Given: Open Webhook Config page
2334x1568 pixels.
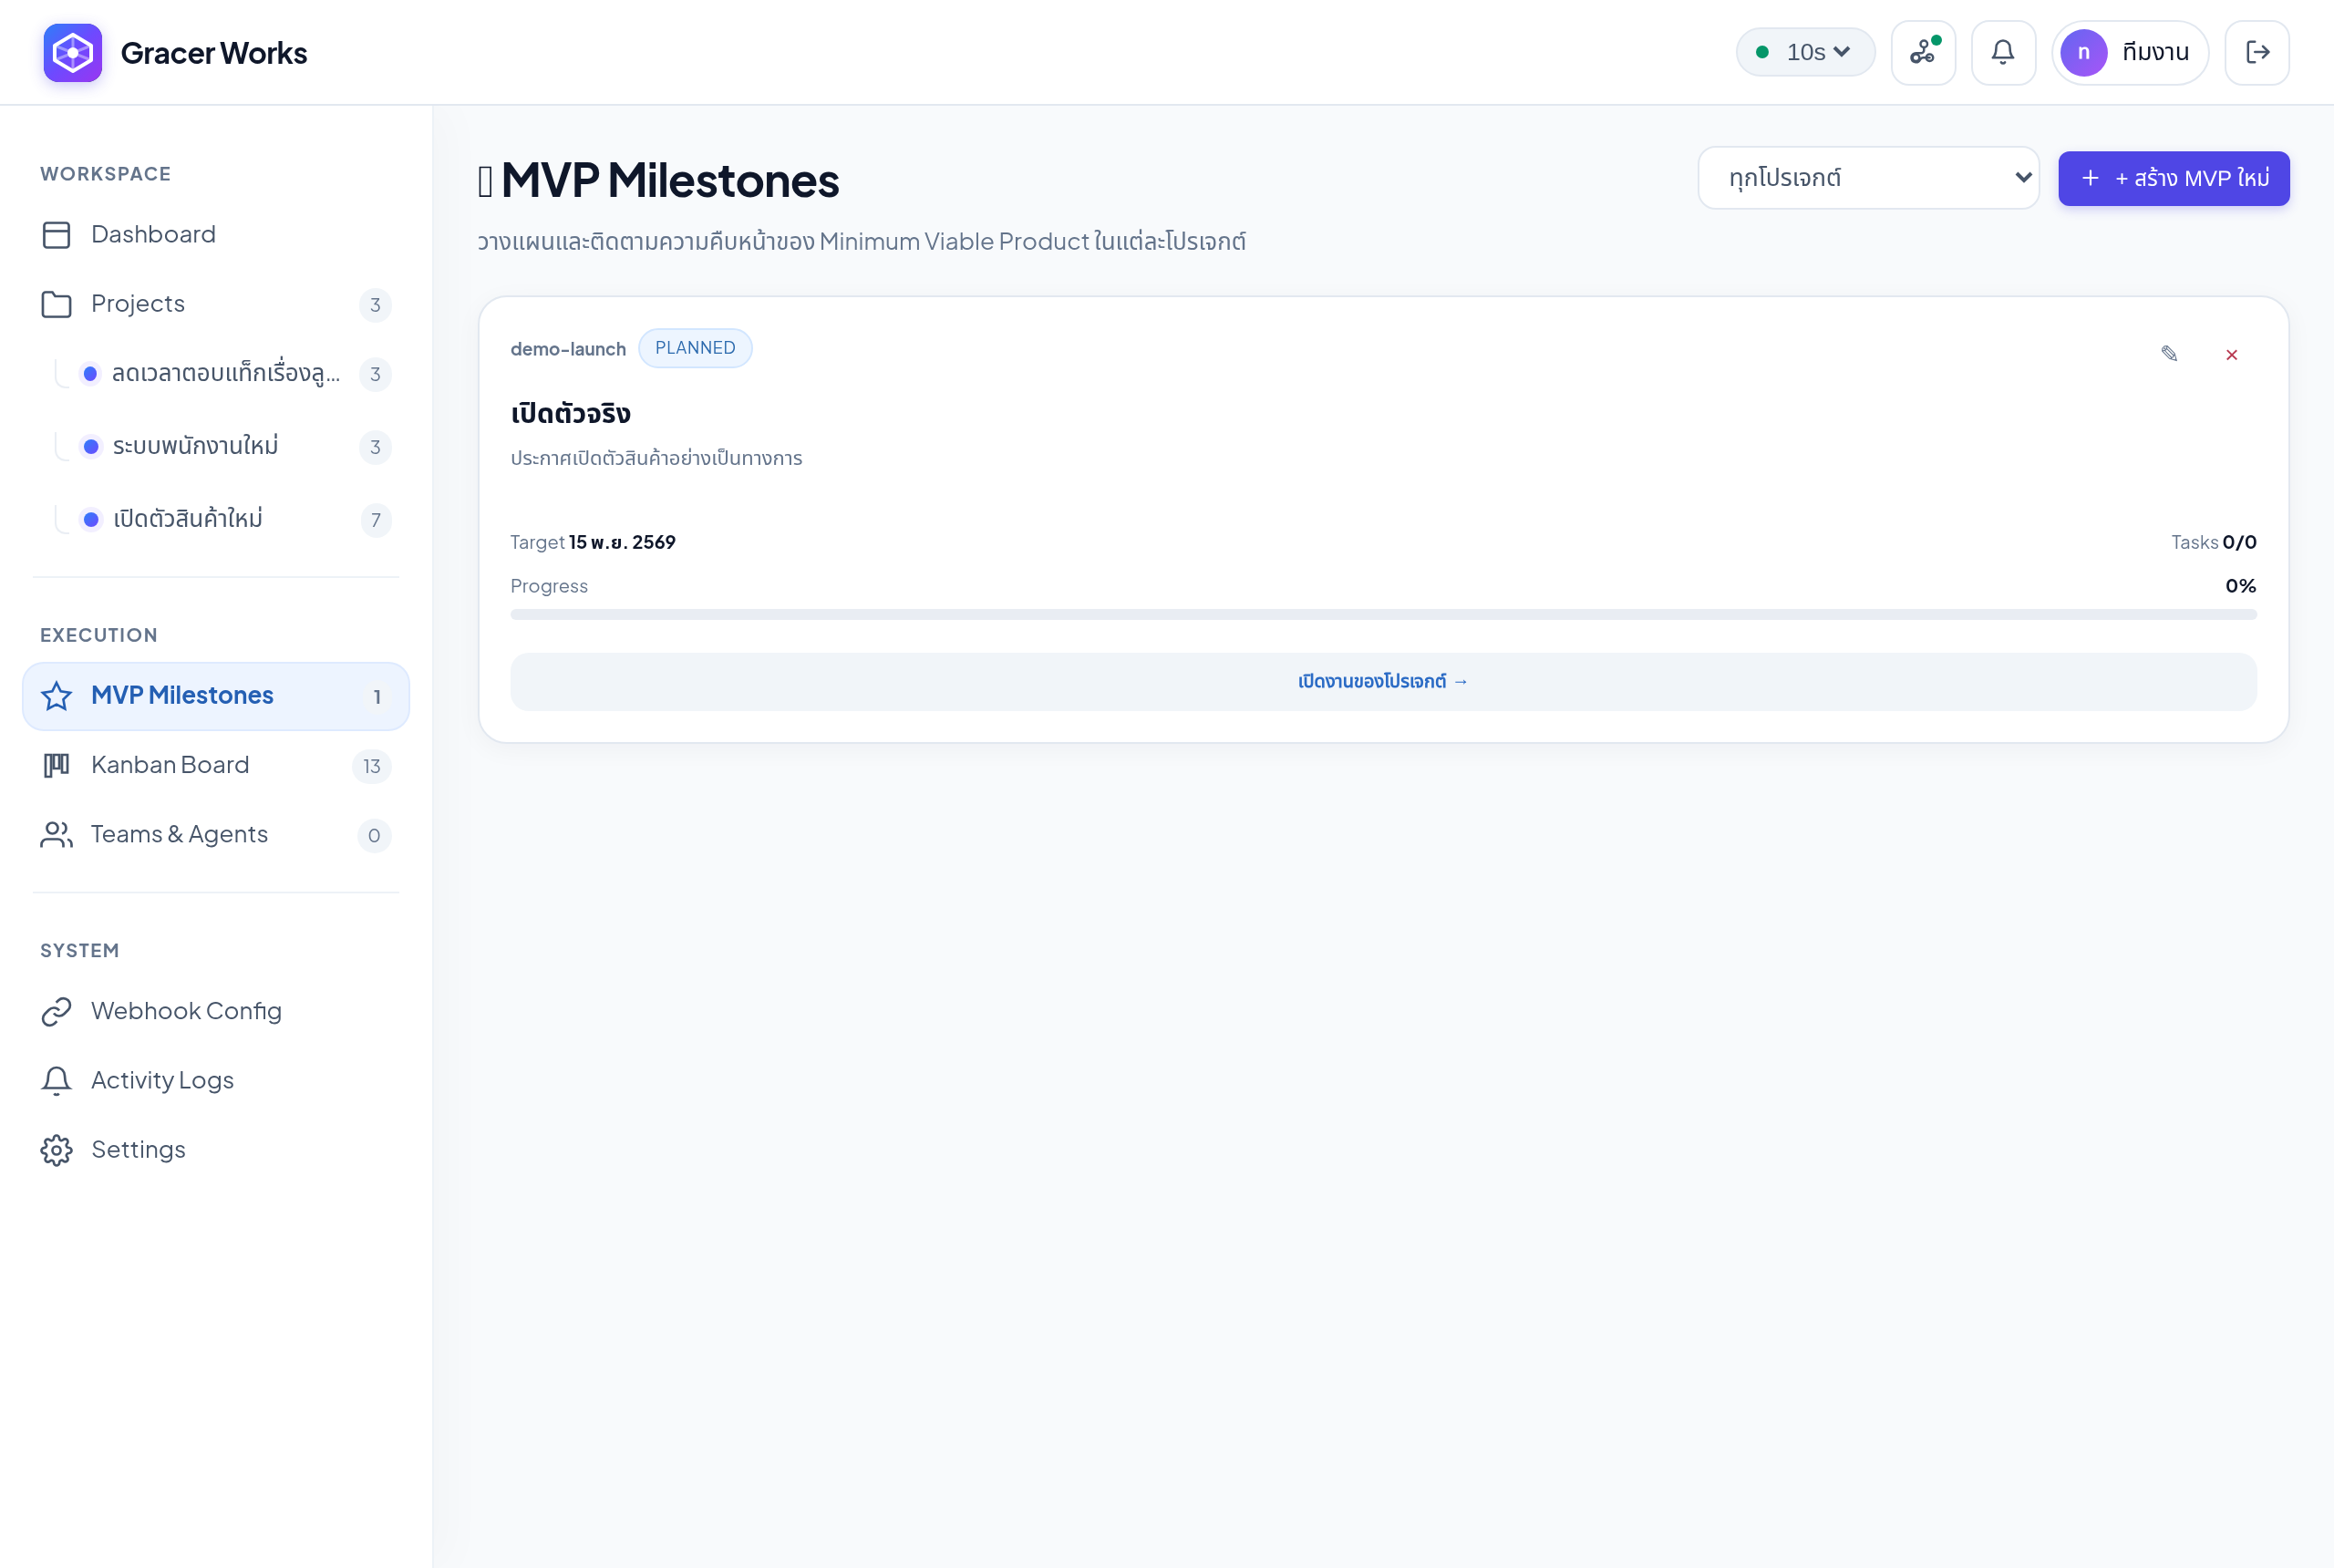Looking at the screenshot, I should point(216,1012).
